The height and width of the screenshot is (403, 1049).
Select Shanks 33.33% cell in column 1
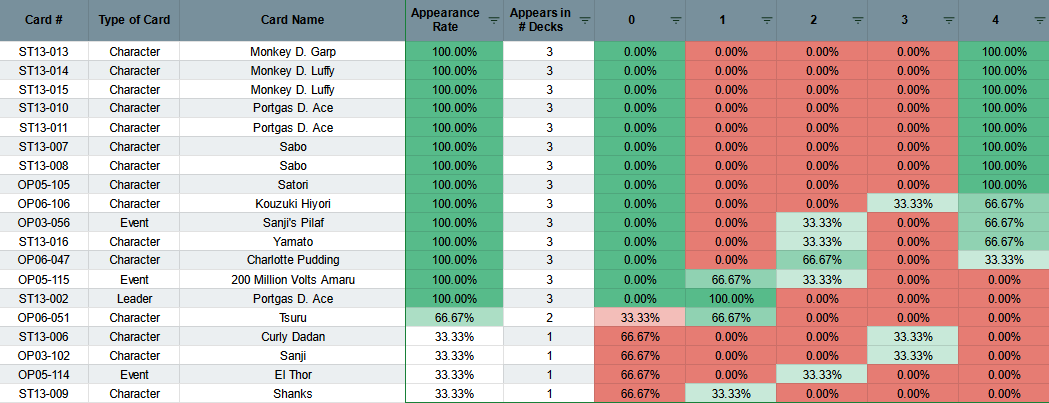[731, 394]
